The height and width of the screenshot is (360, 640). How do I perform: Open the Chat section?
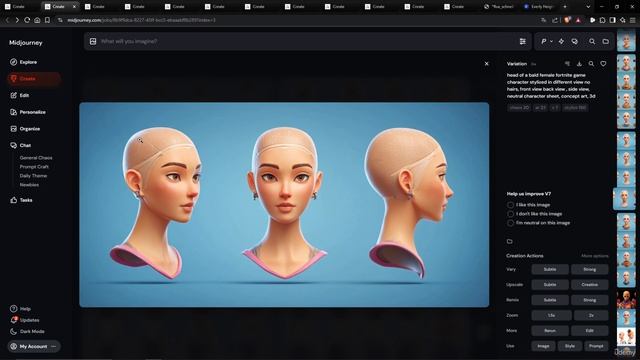coord(20,145)
